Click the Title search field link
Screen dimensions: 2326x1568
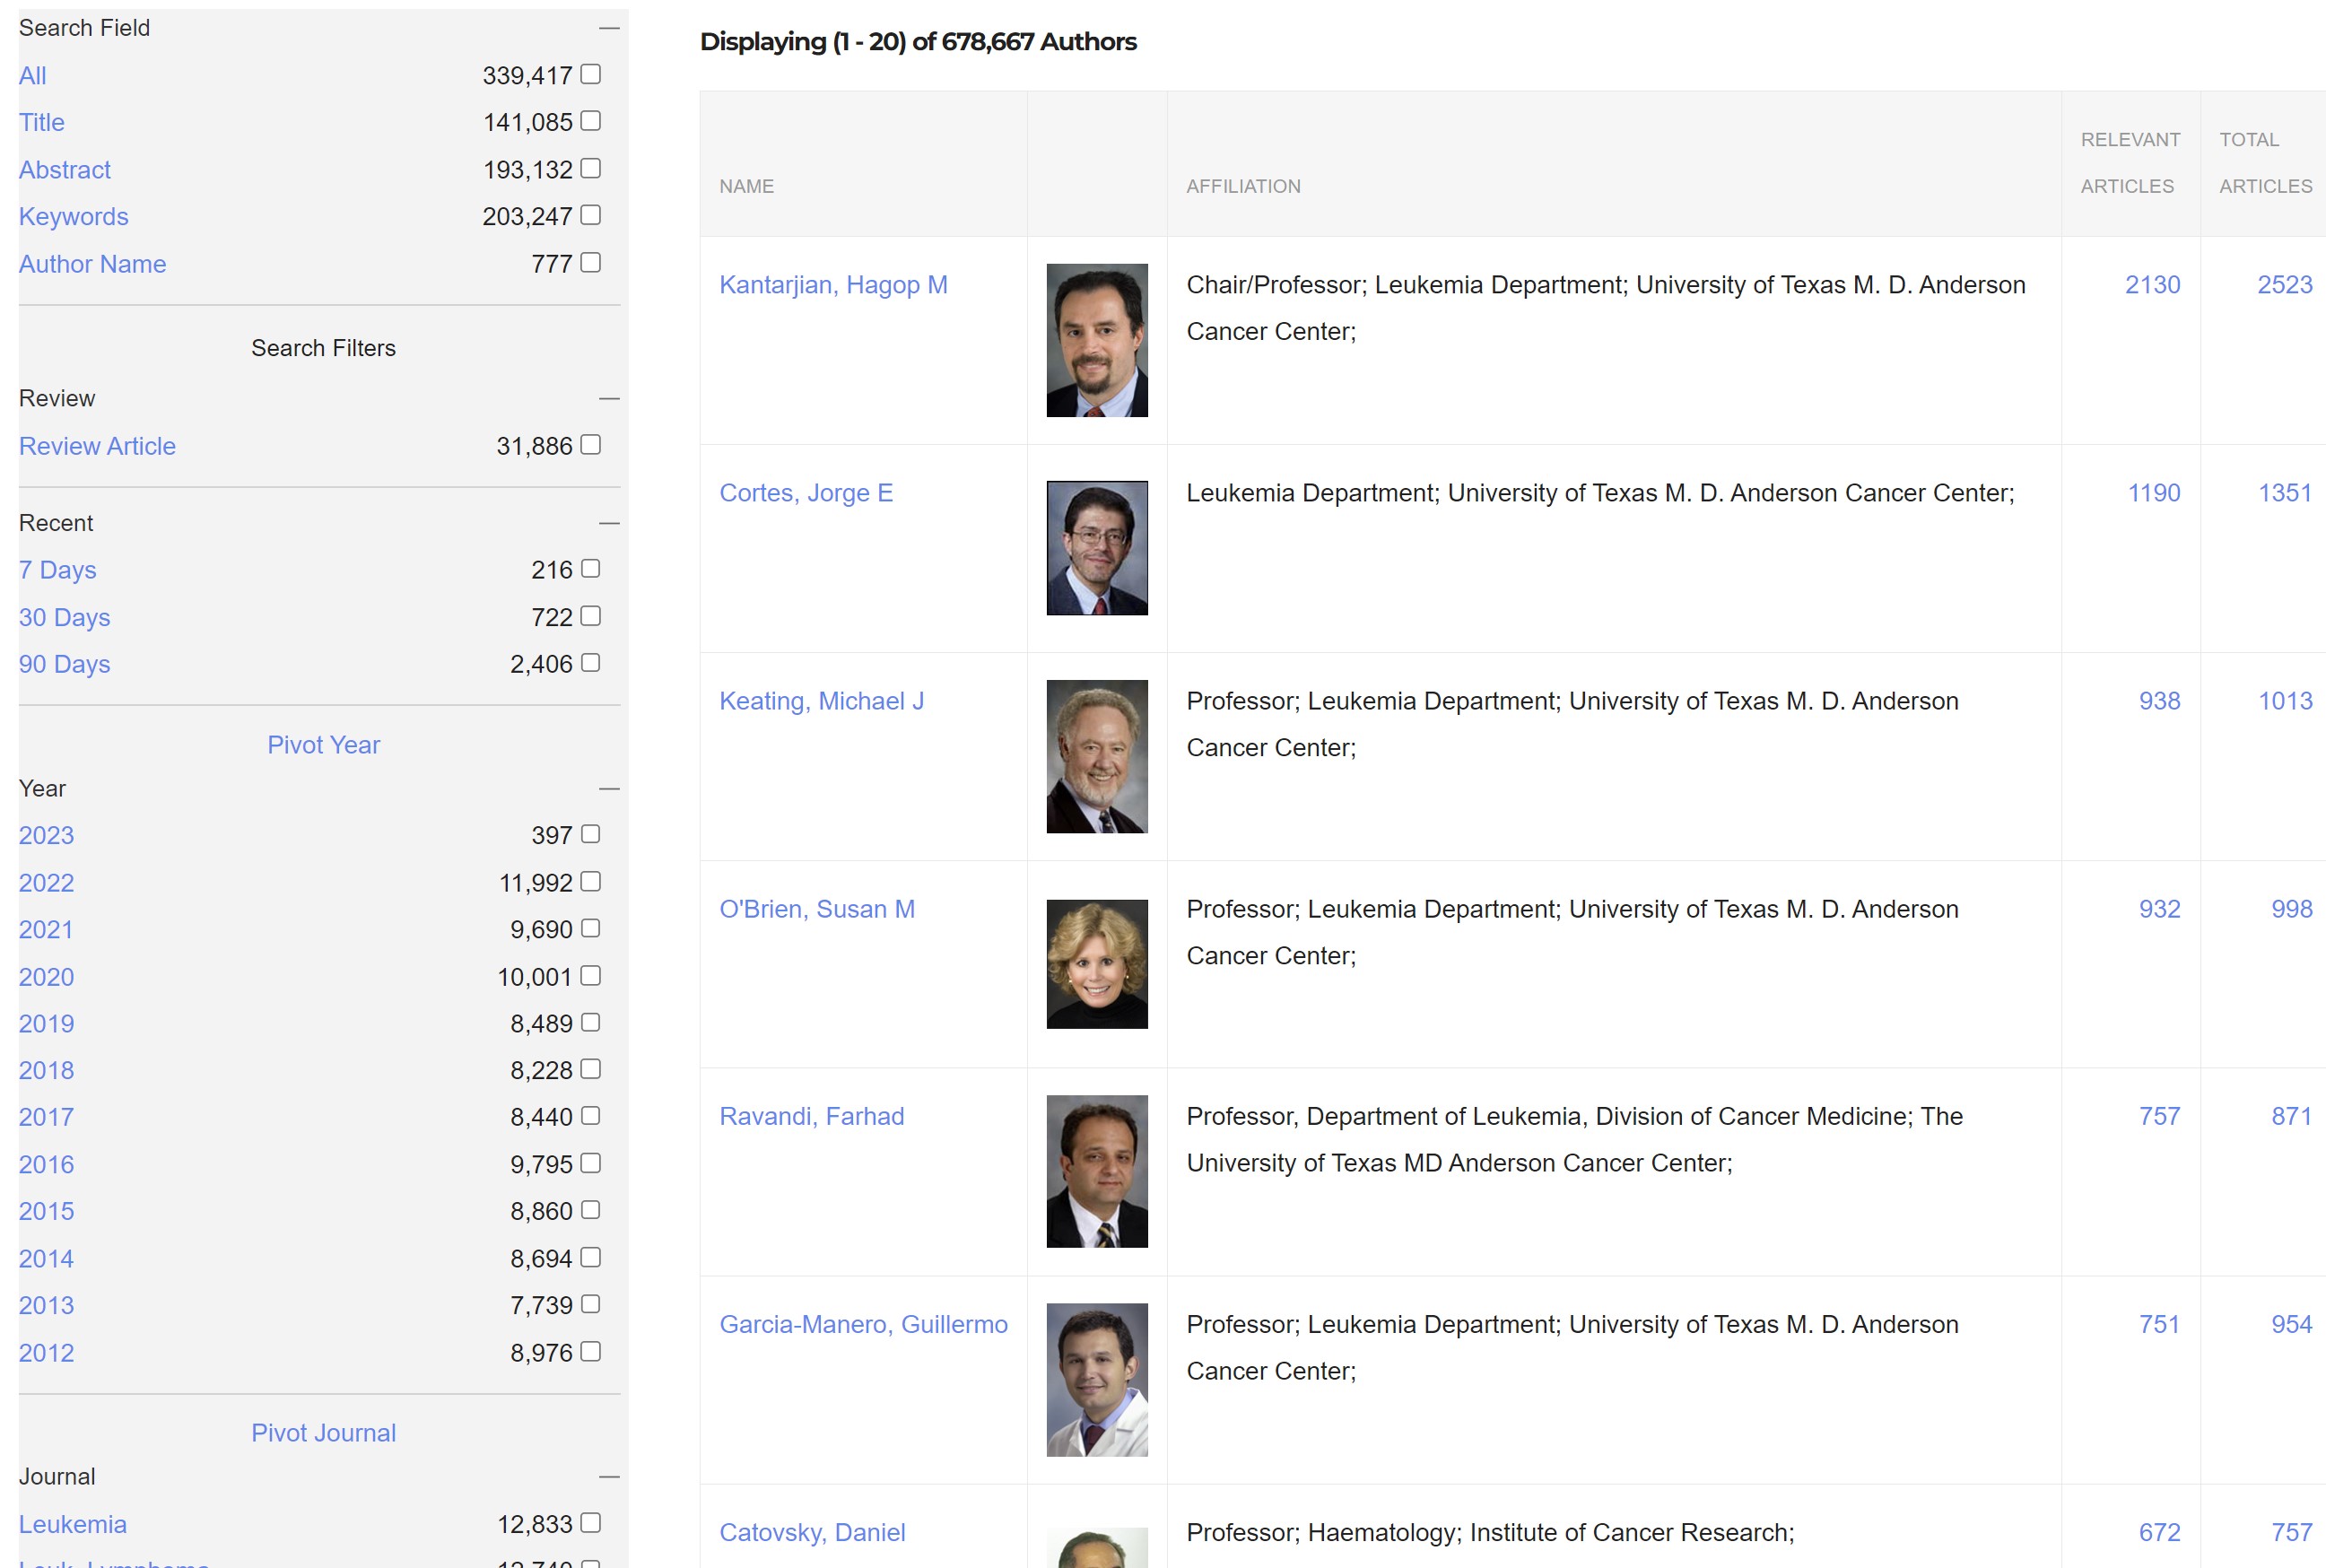click(41, 123)
